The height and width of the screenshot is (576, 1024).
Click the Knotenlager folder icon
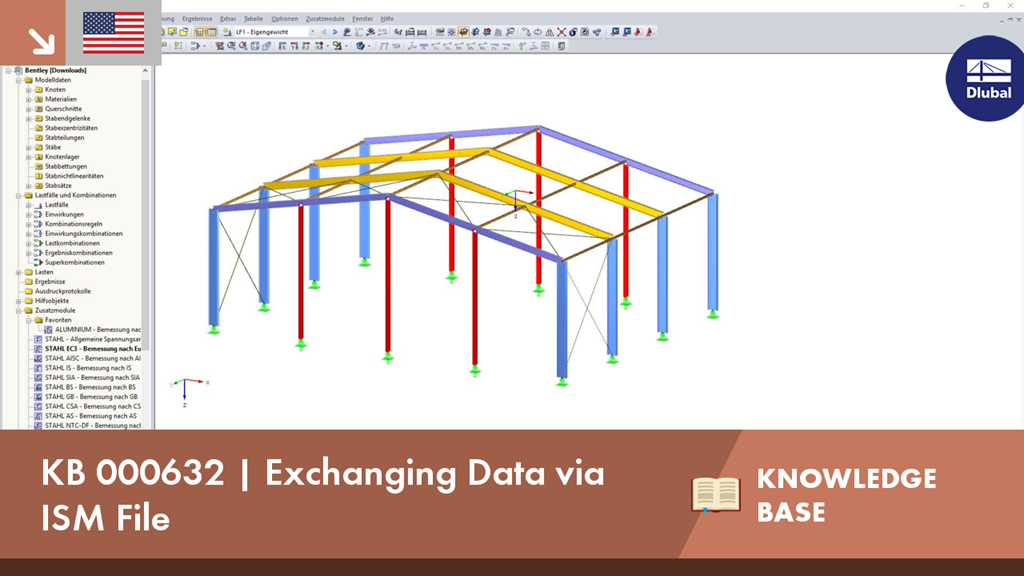click(39, 157)
